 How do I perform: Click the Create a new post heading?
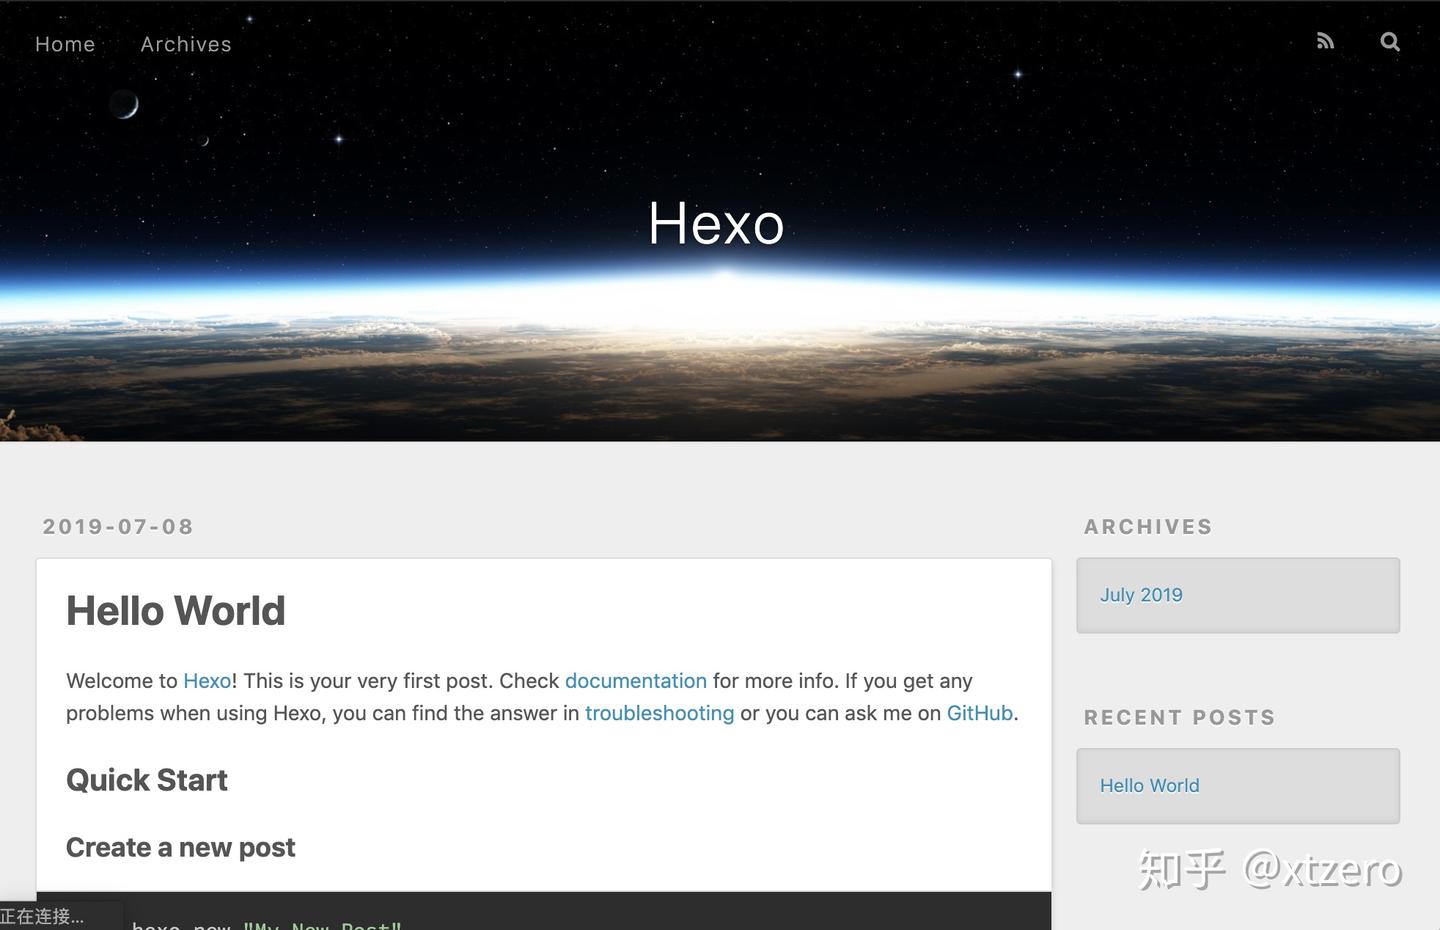(x=181, y=848)
